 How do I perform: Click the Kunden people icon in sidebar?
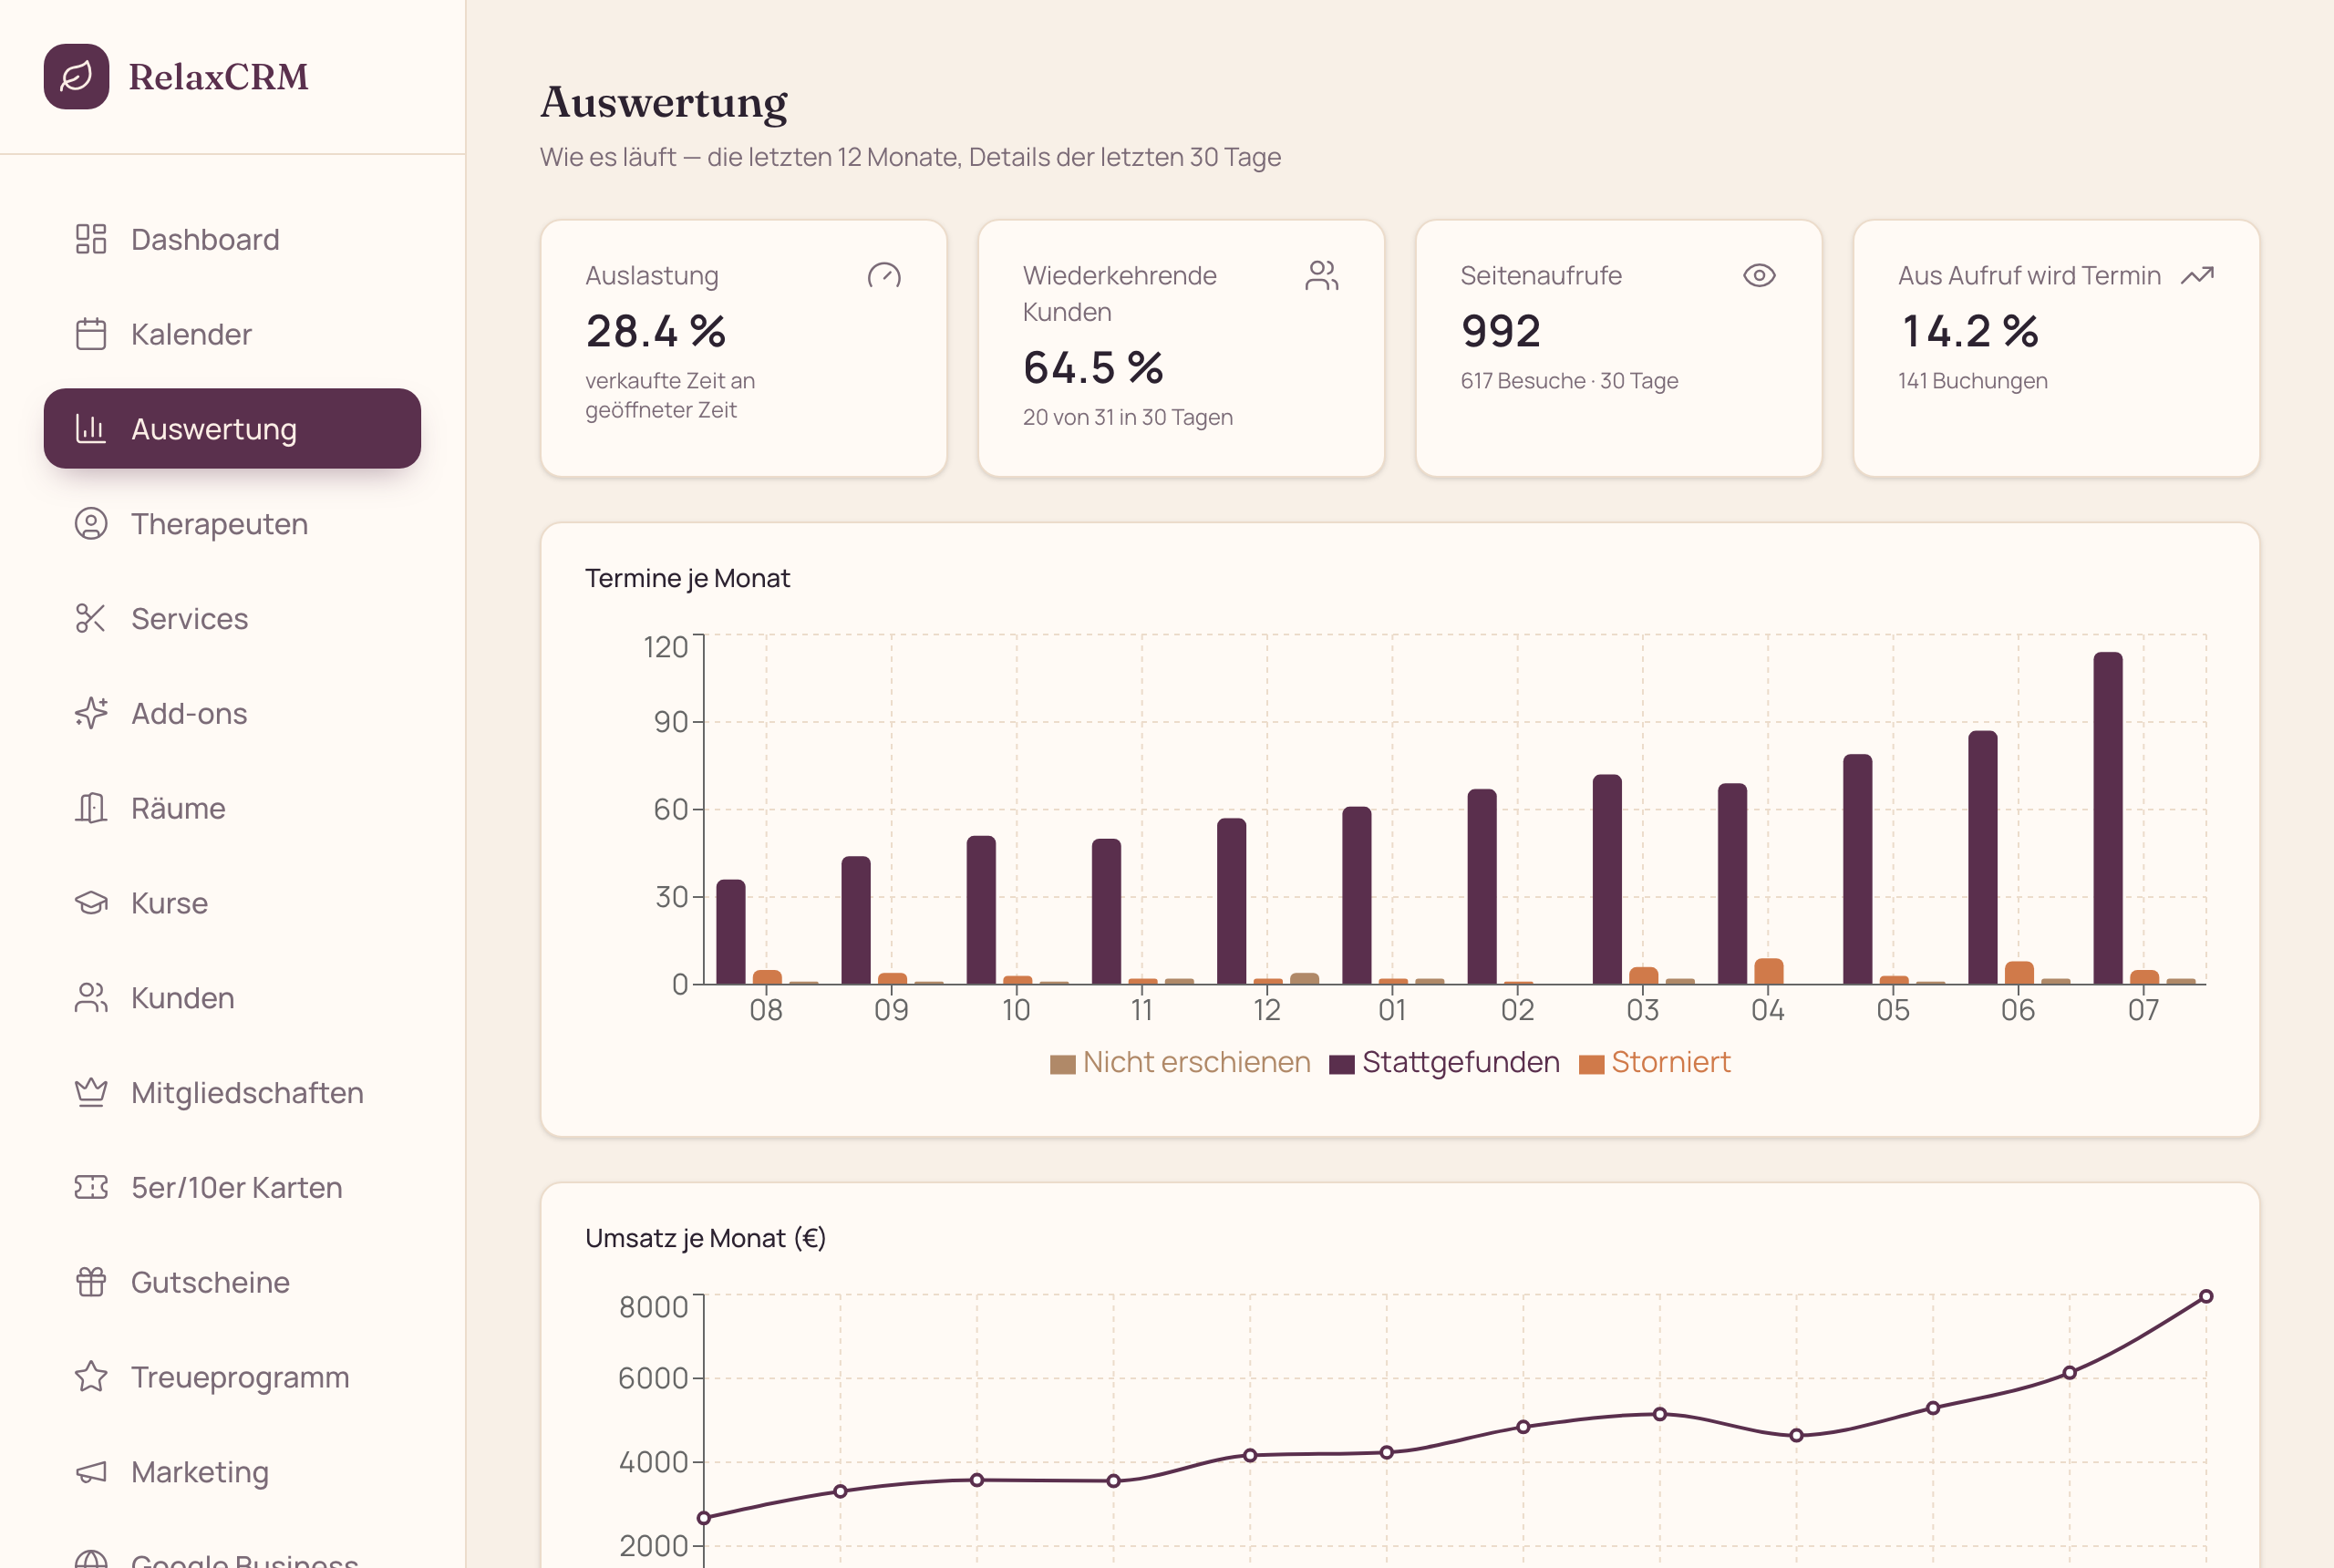pyautogui.click(x=91, y=997)
